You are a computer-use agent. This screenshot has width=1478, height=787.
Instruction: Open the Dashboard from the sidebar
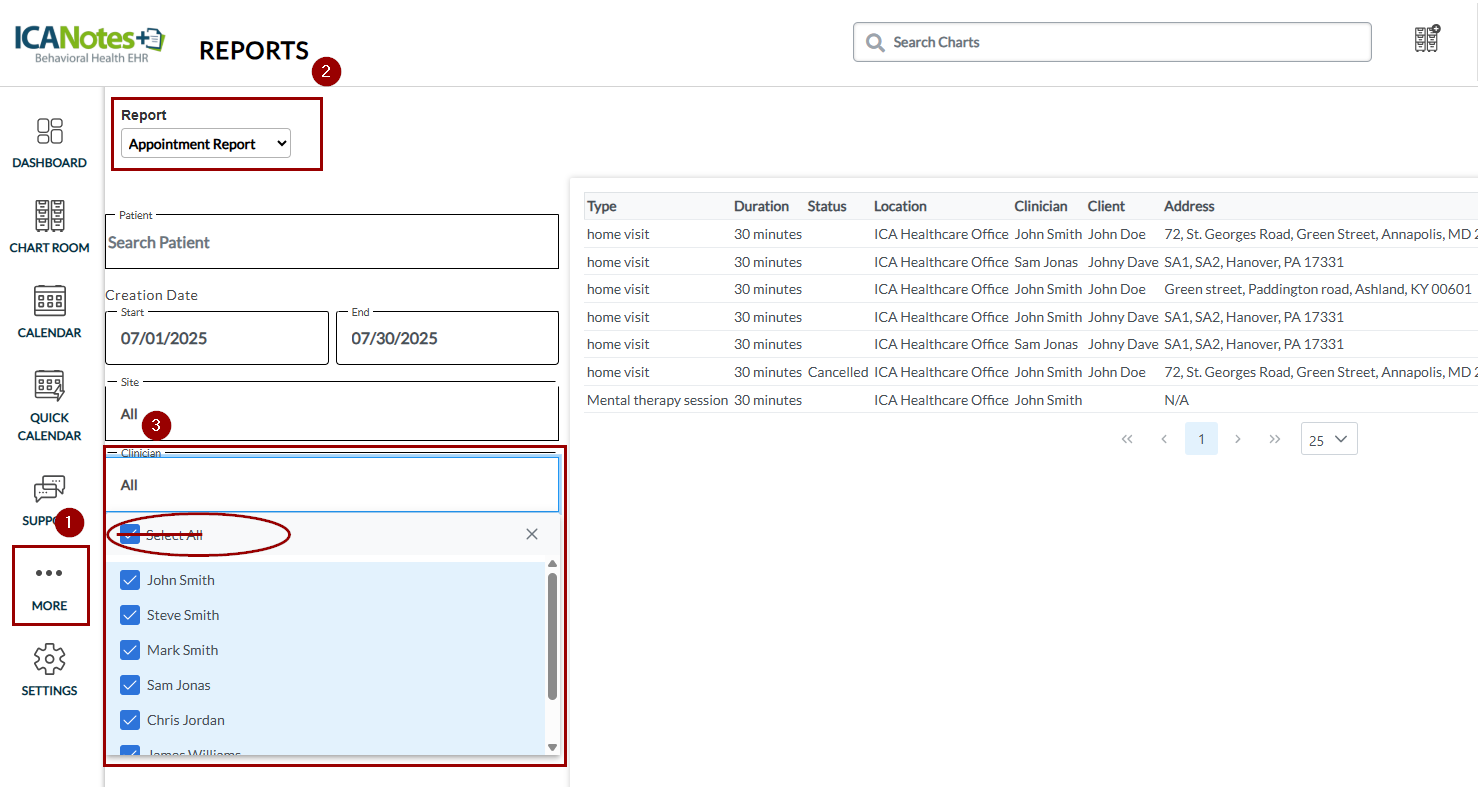(x=49, y=143)
